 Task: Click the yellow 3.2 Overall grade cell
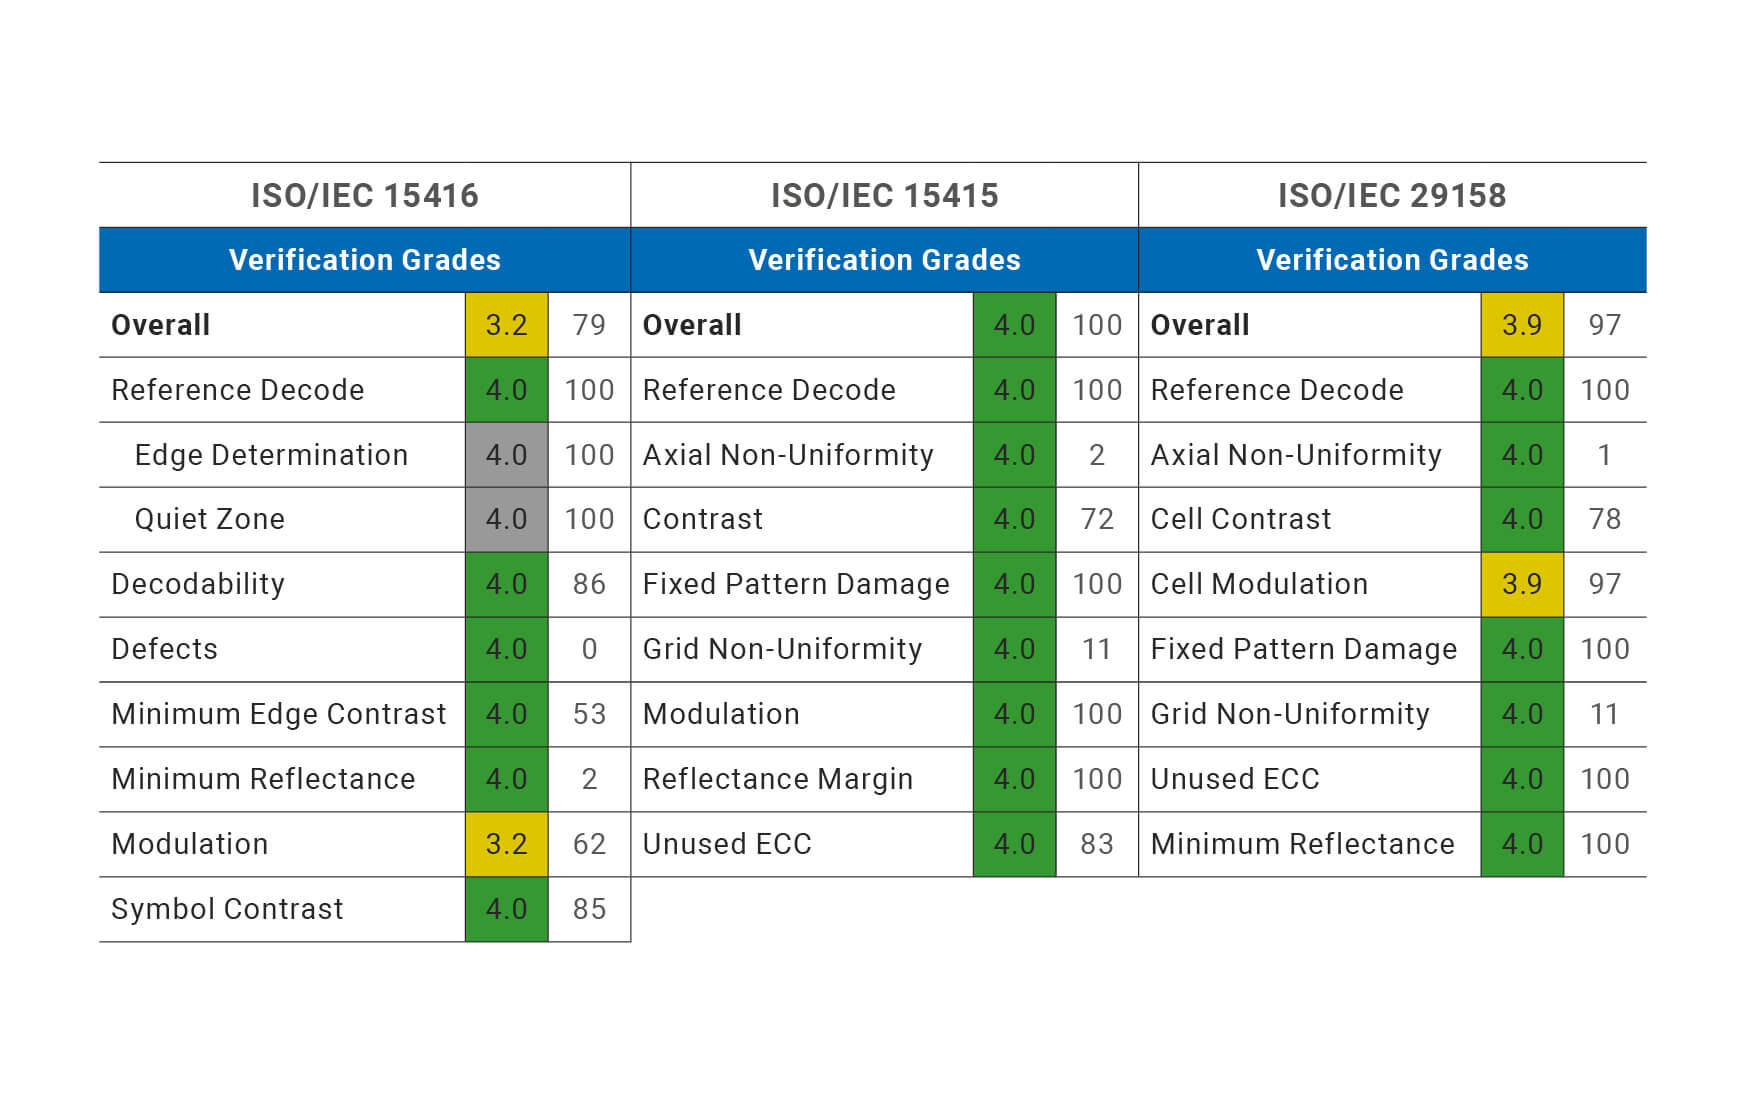coord(506,325)
